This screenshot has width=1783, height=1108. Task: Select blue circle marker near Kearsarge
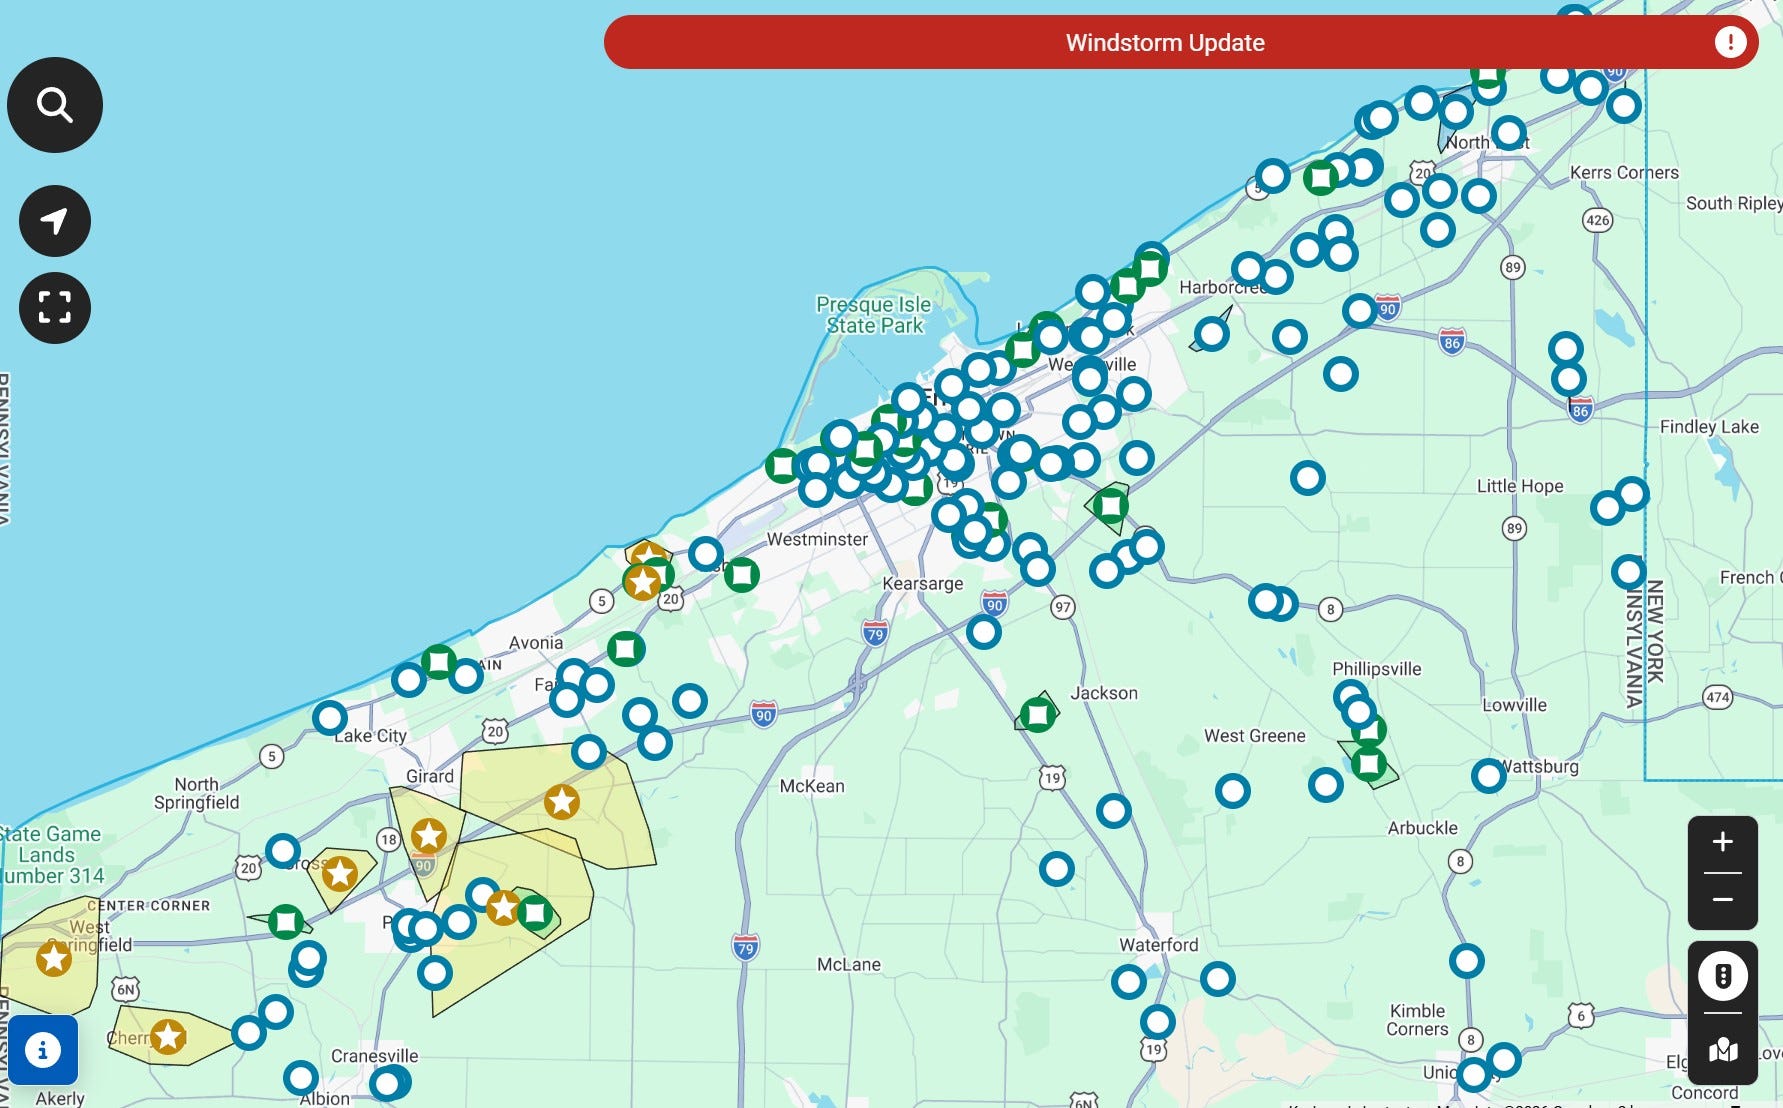(x=984, y=632)
